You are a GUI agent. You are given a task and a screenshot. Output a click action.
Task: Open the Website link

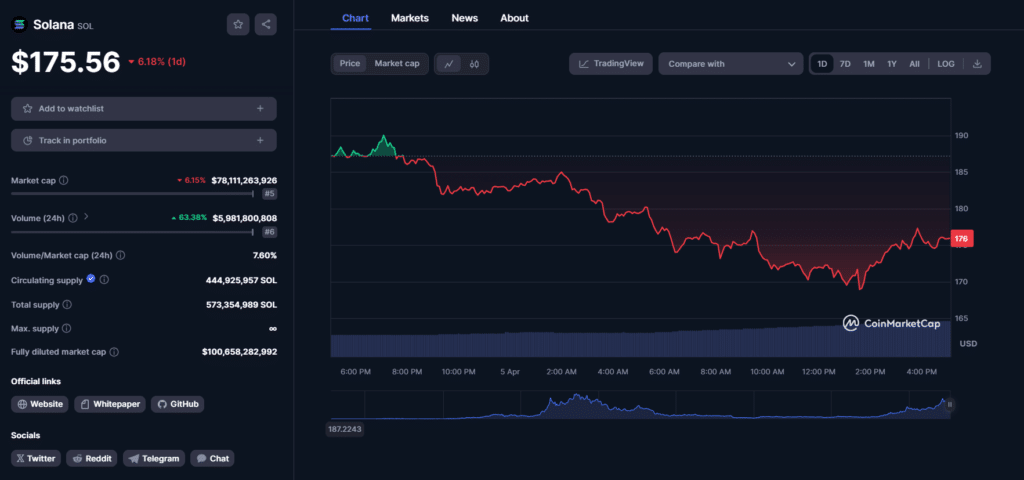coord(40,404)
